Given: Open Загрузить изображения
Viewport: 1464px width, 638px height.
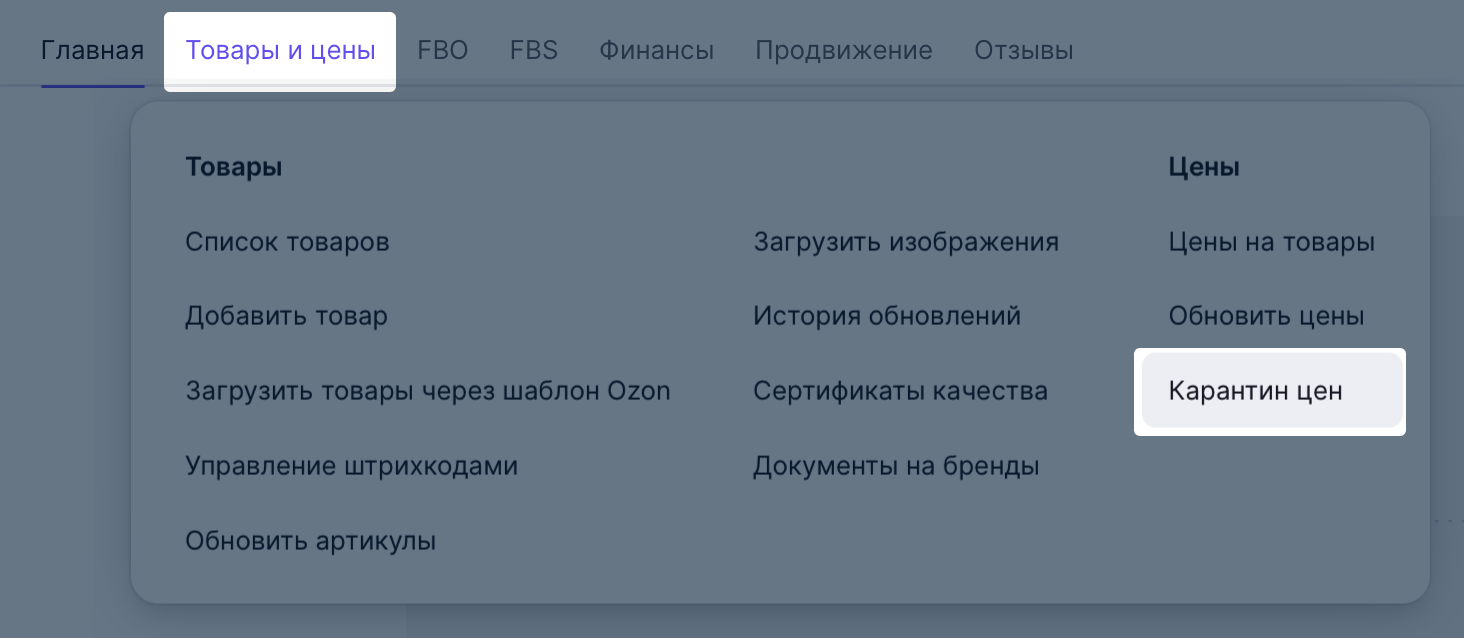Looking at the screenshot, I should (905, 242).
